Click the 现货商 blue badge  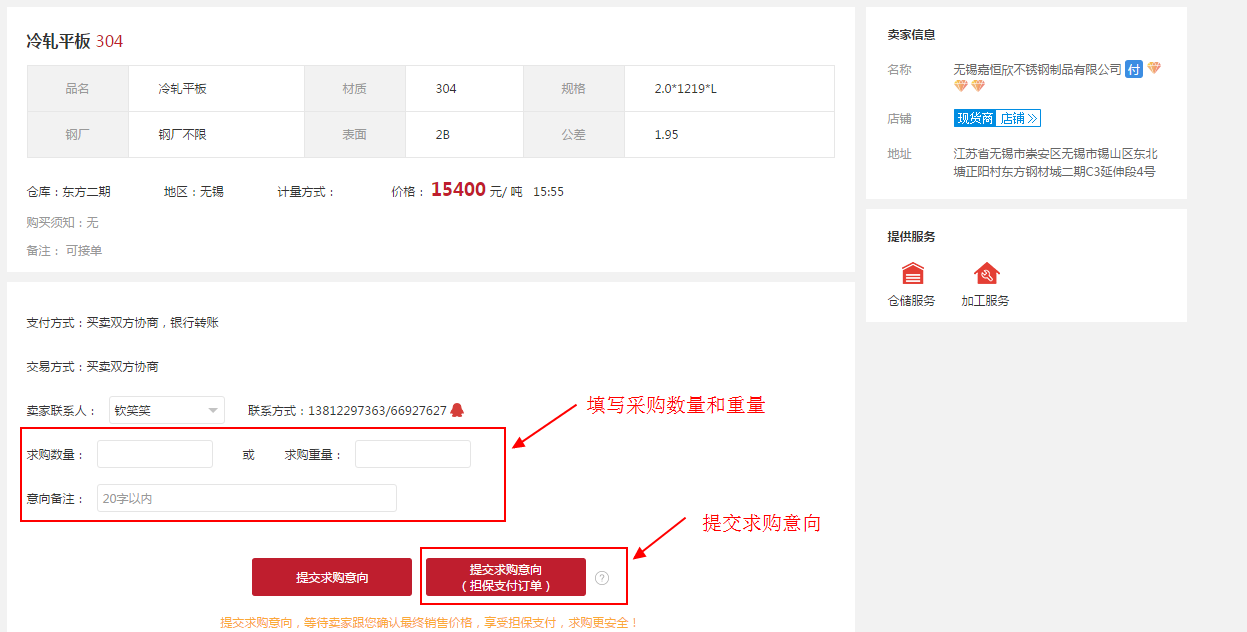(975, 119)
